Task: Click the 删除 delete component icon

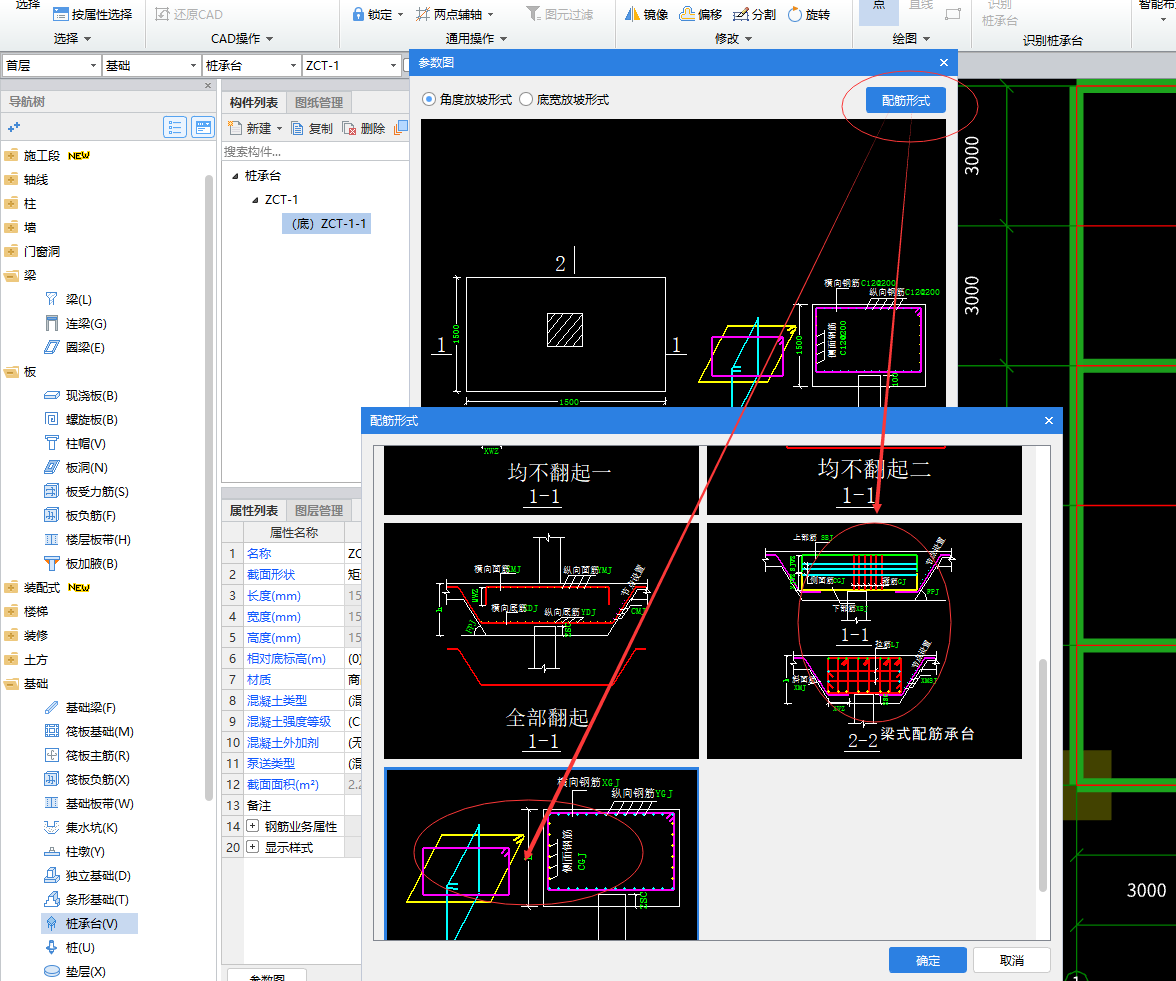Action: click(x=350, y=128)
